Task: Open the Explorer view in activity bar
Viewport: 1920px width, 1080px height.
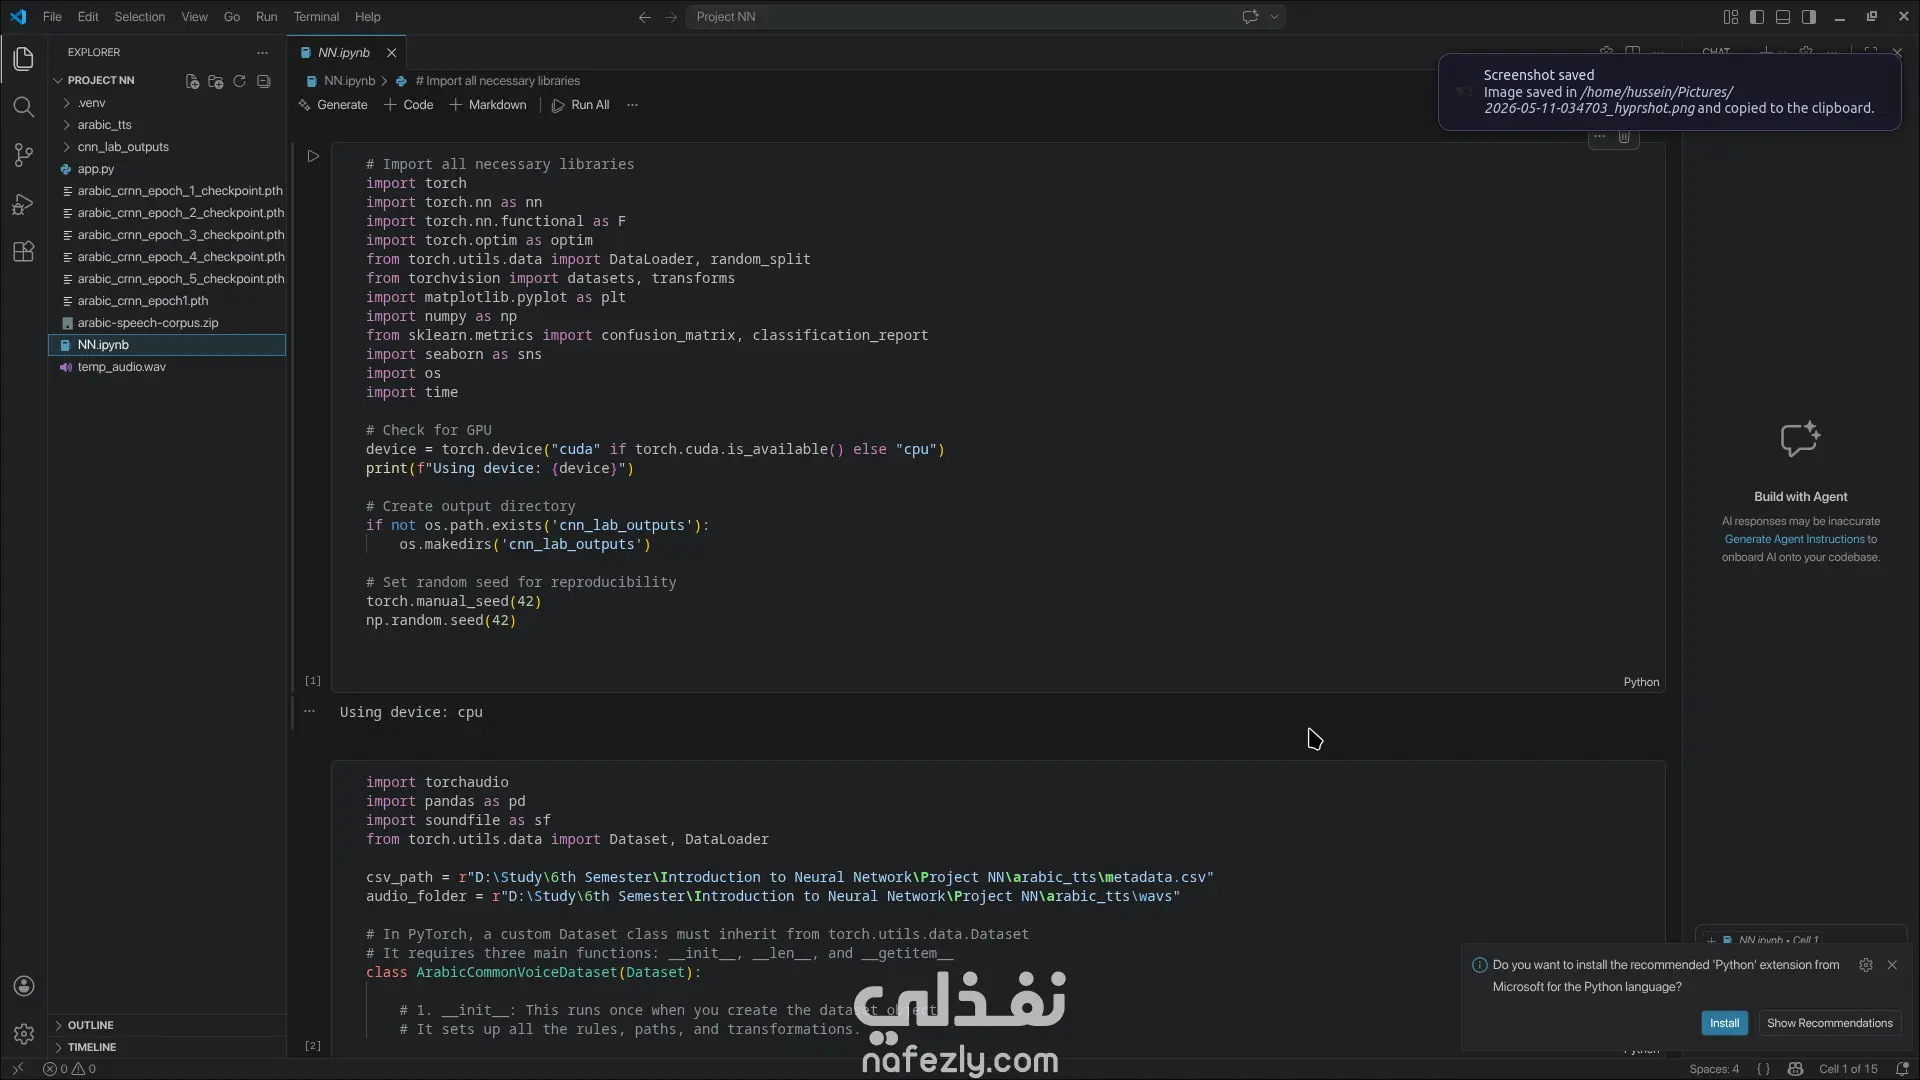Action: (x=23, y=59)
